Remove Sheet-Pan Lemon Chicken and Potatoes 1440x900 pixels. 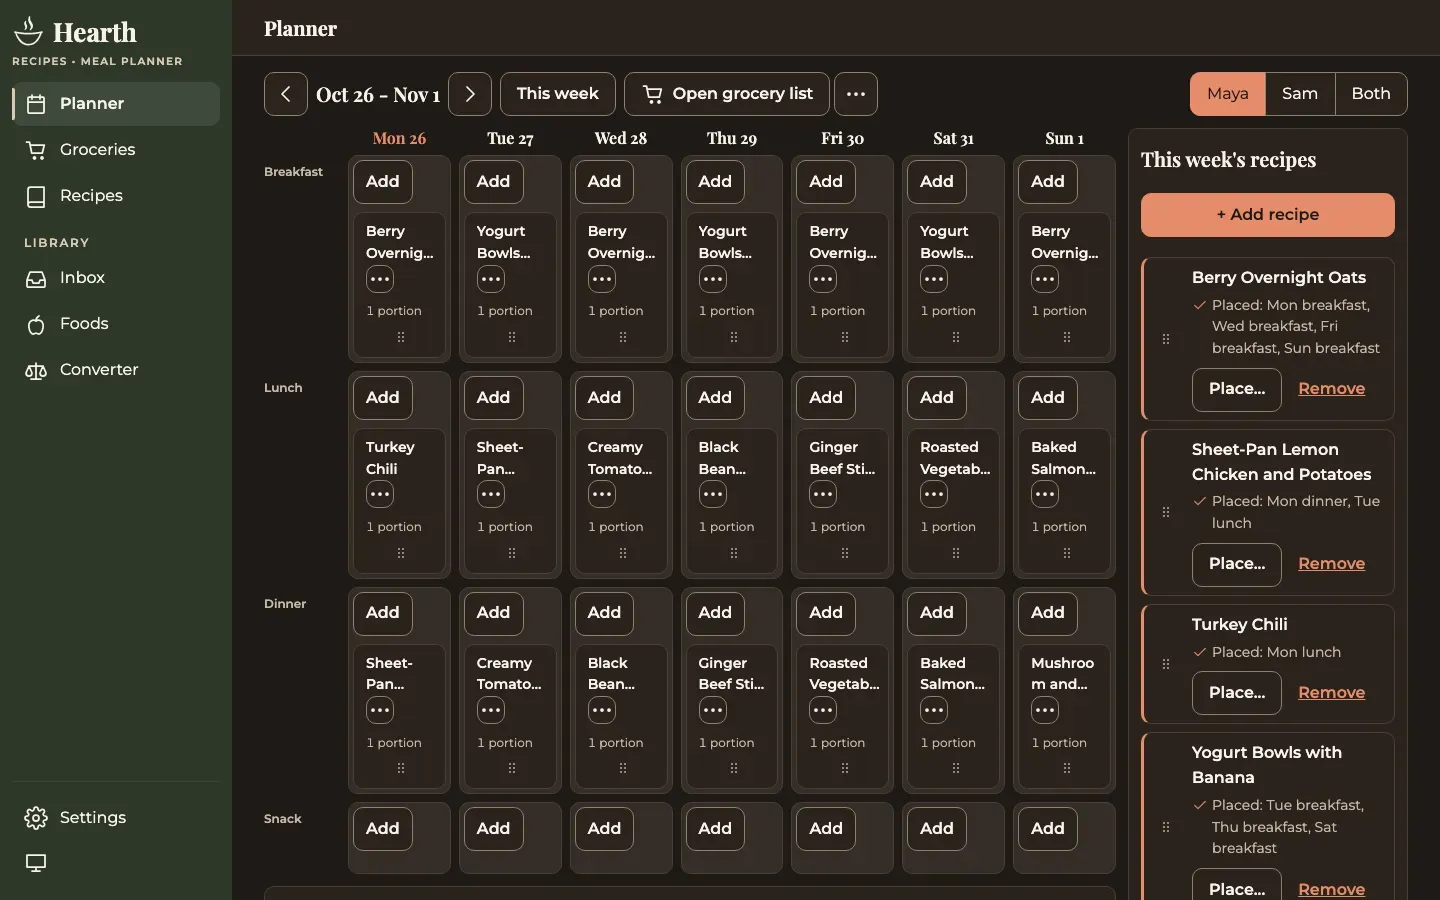click(x=1331, y=564)
